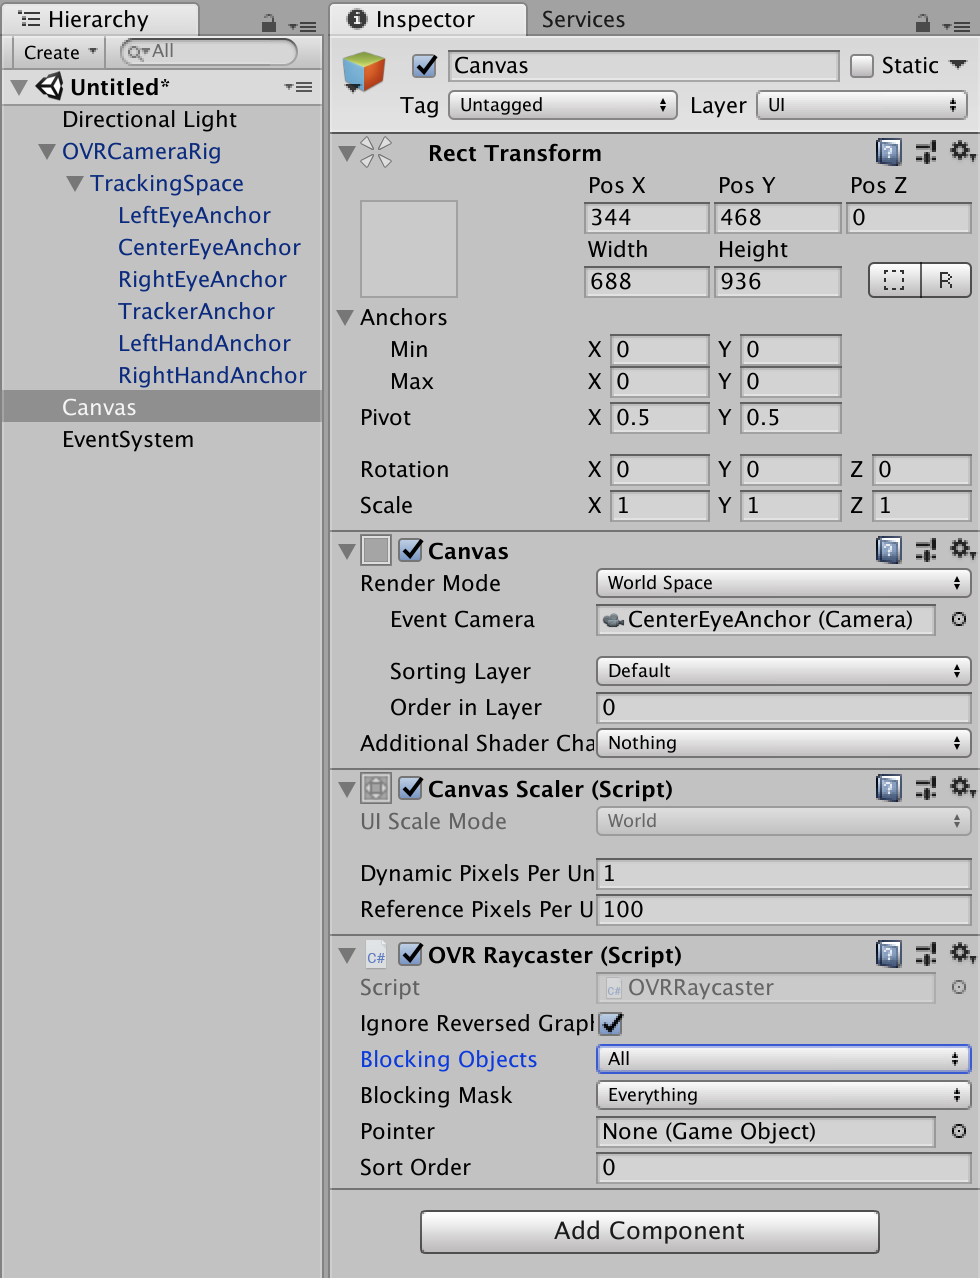Open the anchor presets selector
The width and height of the screenshot is (980, 1278).
point(408,248)
